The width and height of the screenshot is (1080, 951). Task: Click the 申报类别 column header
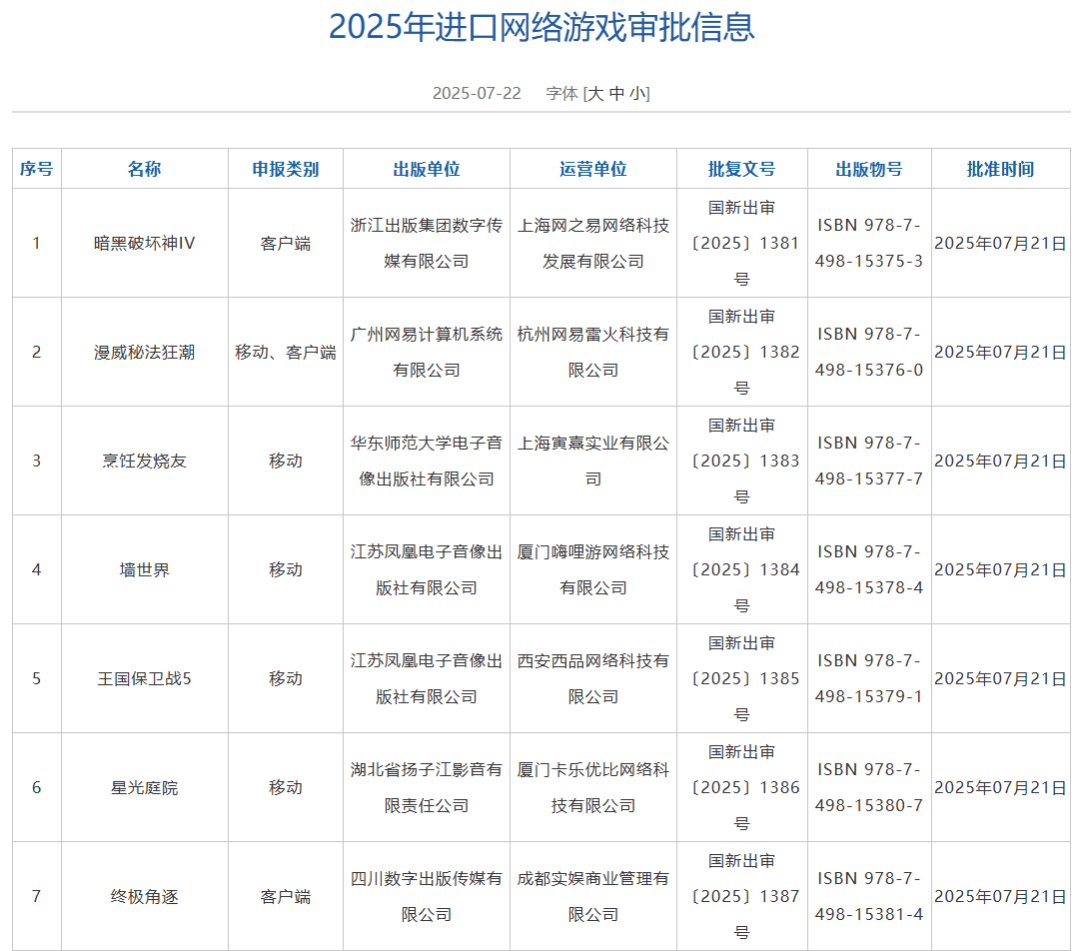click(285, 169)
